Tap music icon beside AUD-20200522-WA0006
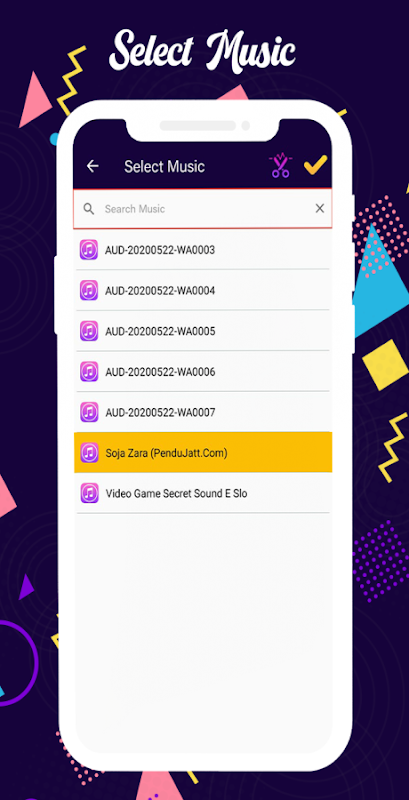Screen dimensions: 409x800 (x=89, y=372)
